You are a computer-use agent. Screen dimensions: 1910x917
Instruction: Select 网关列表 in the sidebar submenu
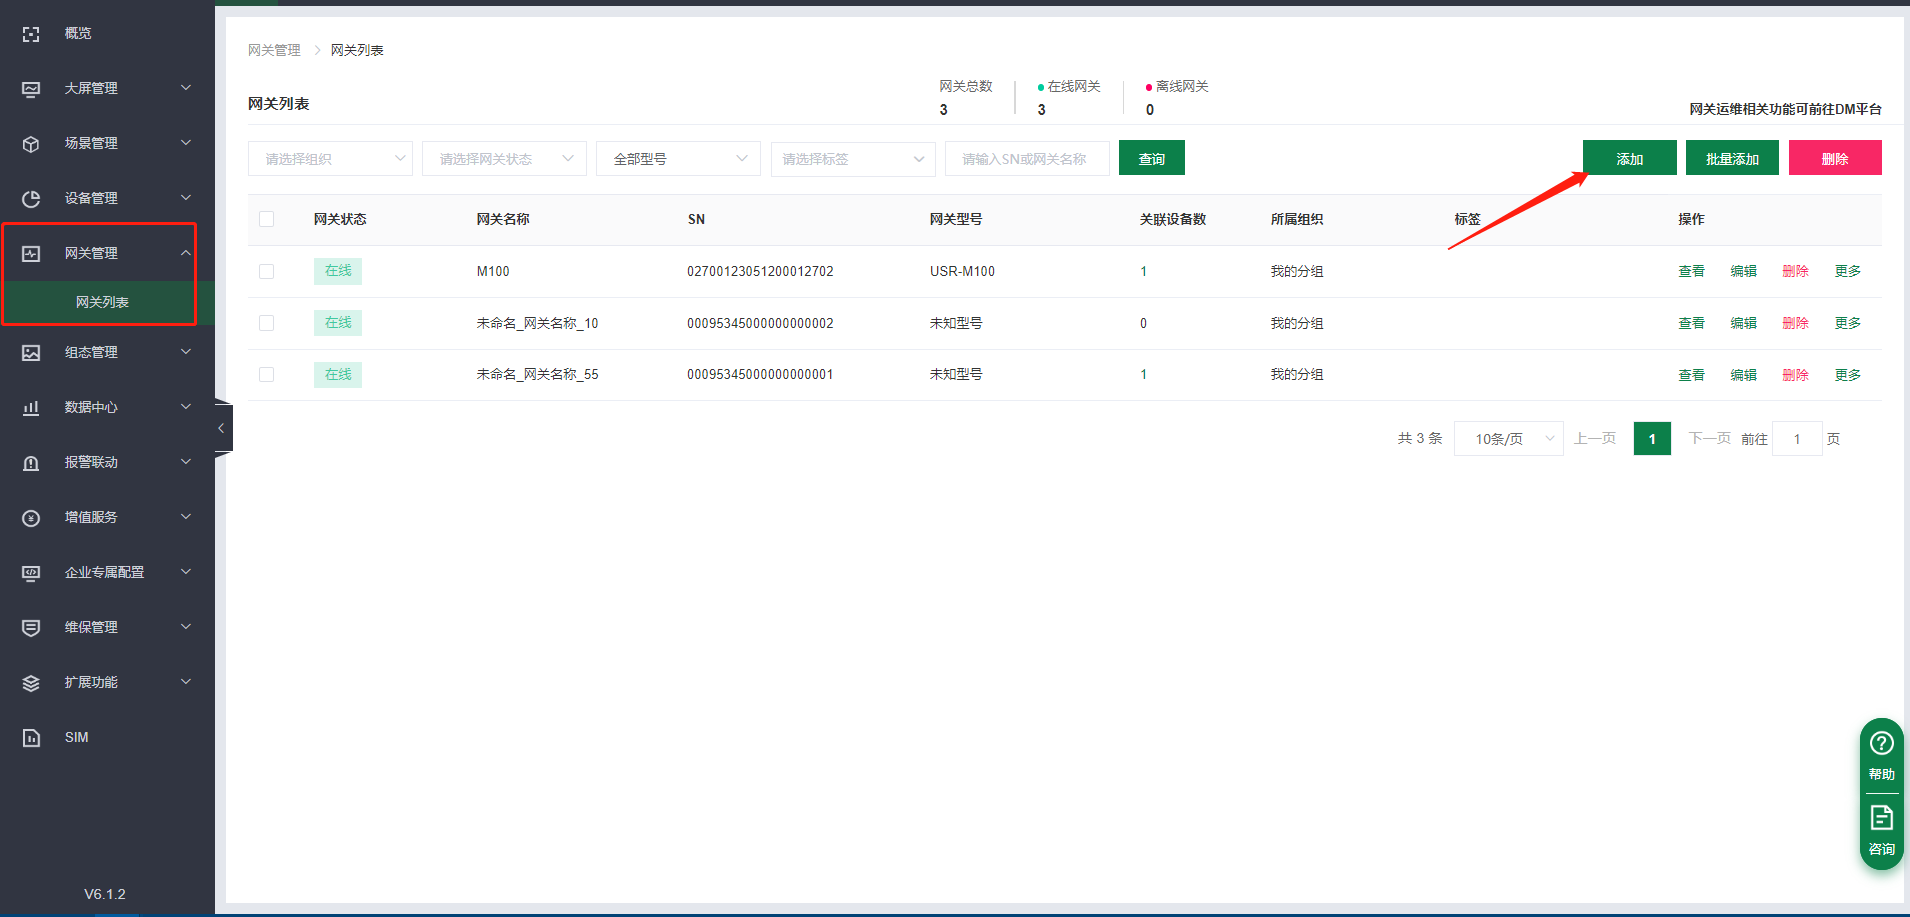(x=102, y=302)
